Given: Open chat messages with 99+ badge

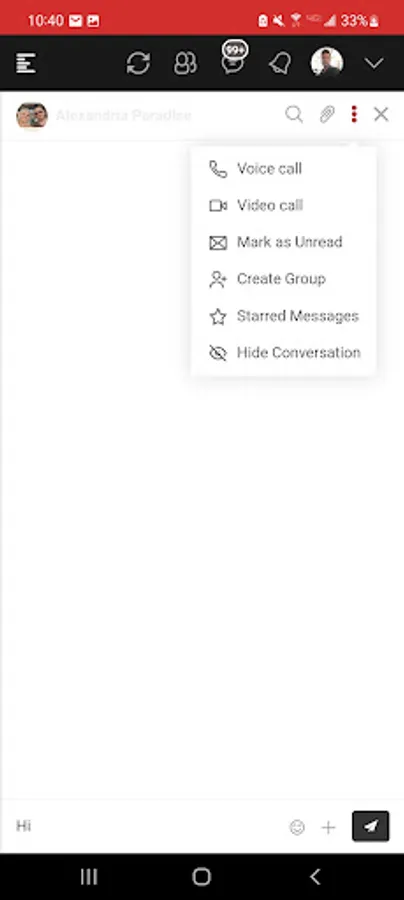Looking at the screenshot, I should point(233,60).
